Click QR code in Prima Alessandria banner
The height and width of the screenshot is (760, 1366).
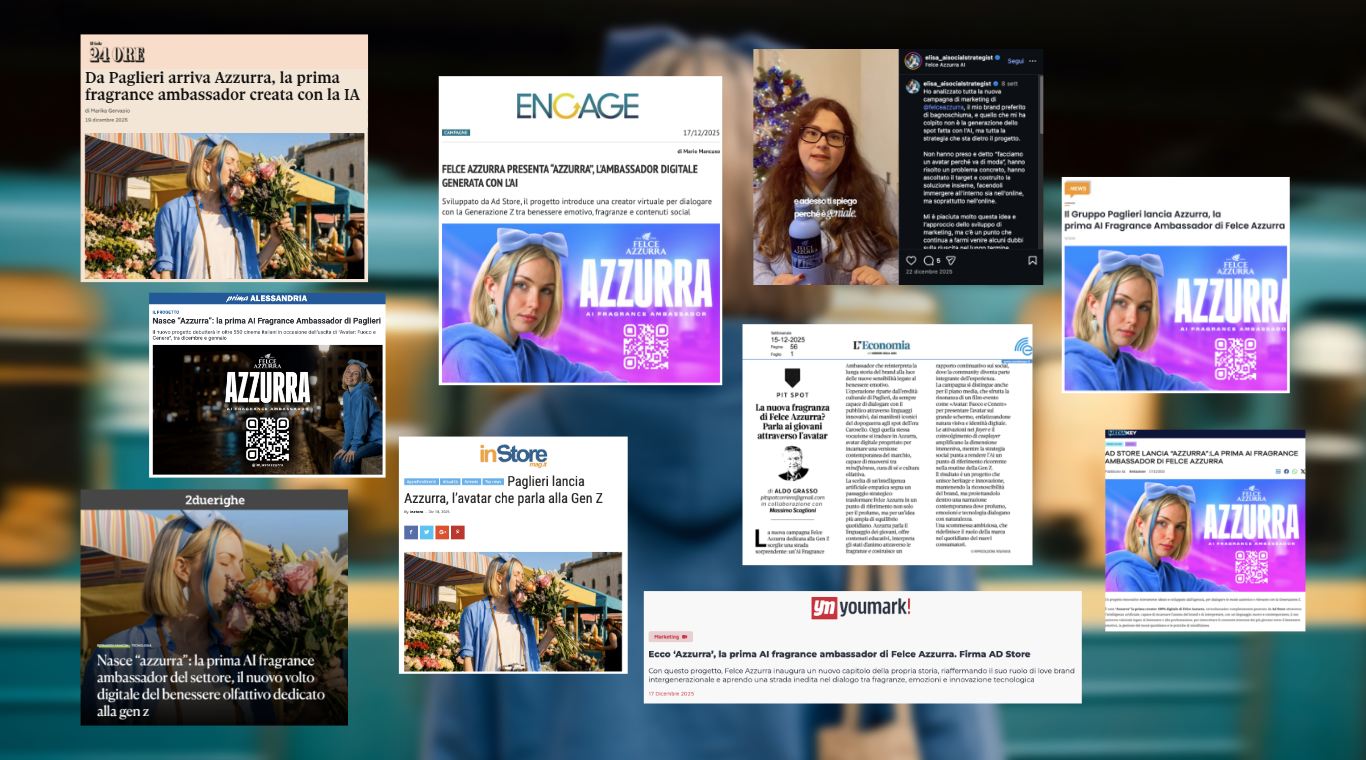[x=267, y=440]
